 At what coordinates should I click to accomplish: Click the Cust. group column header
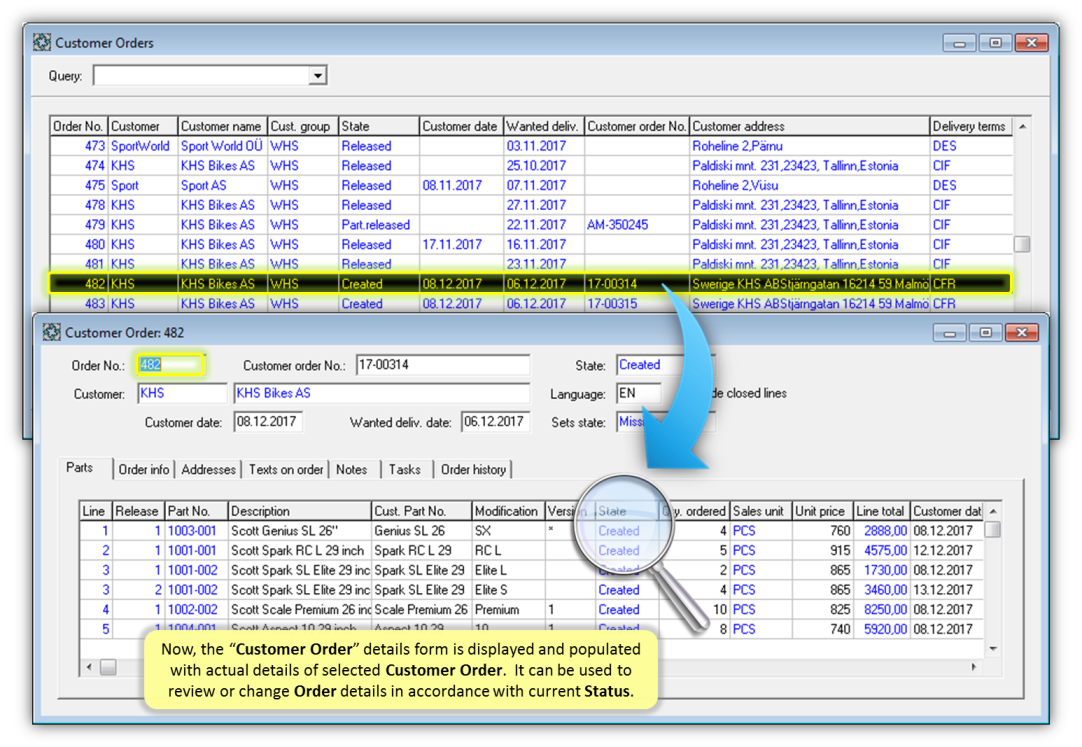click(x=302, y=126)
